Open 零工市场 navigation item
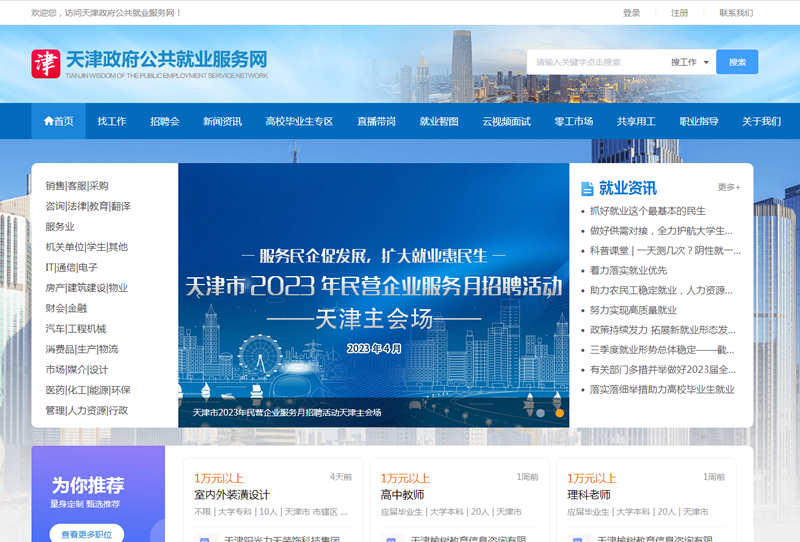This screenshot has width=800, height=542. click(574, 121)
